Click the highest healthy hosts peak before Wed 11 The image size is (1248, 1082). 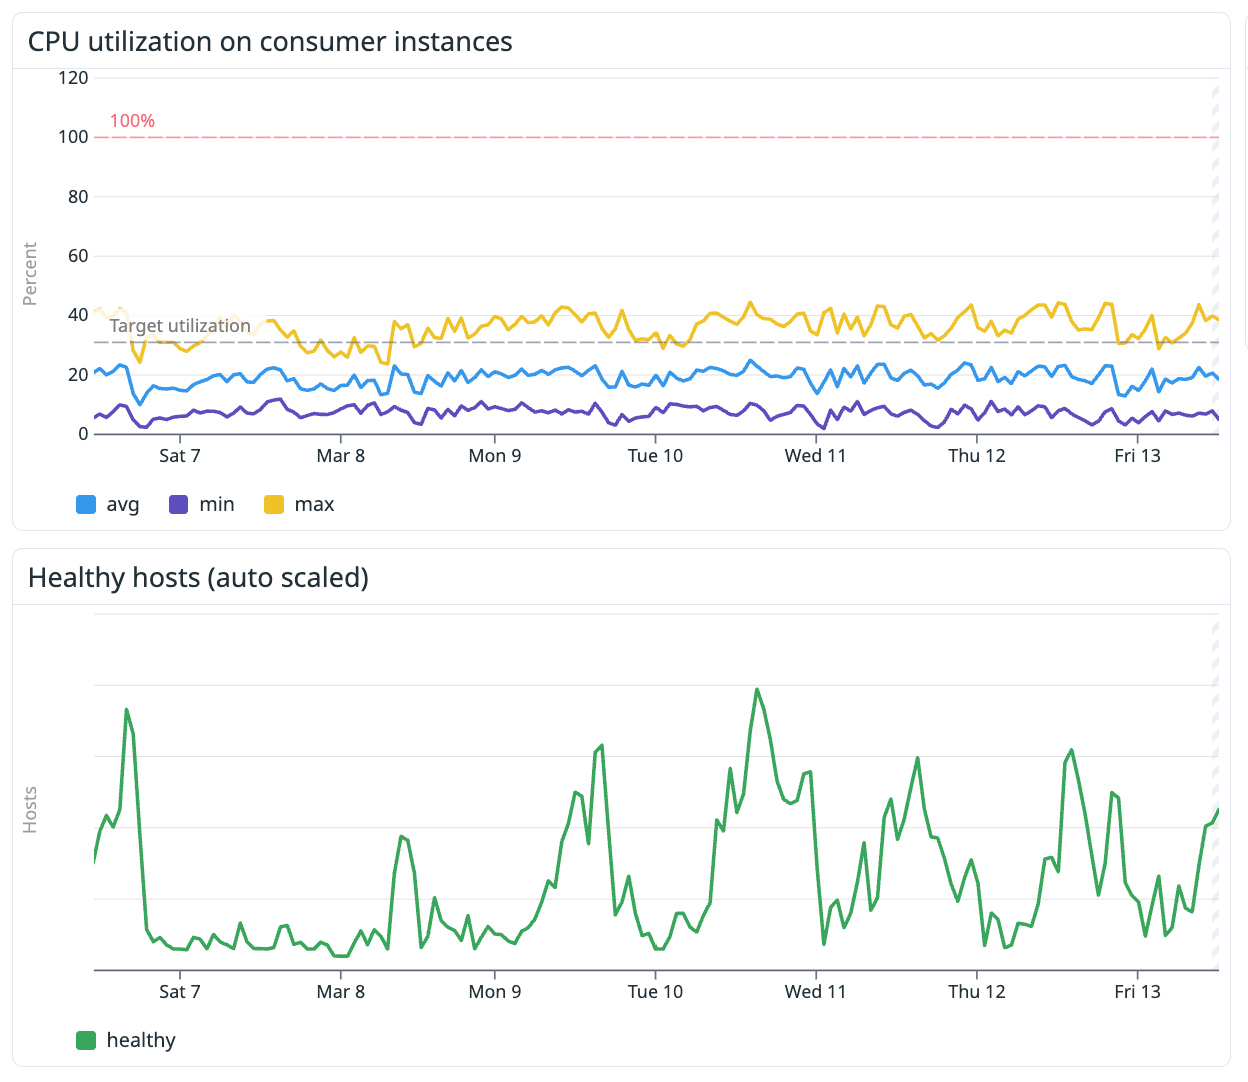(757, 689)
